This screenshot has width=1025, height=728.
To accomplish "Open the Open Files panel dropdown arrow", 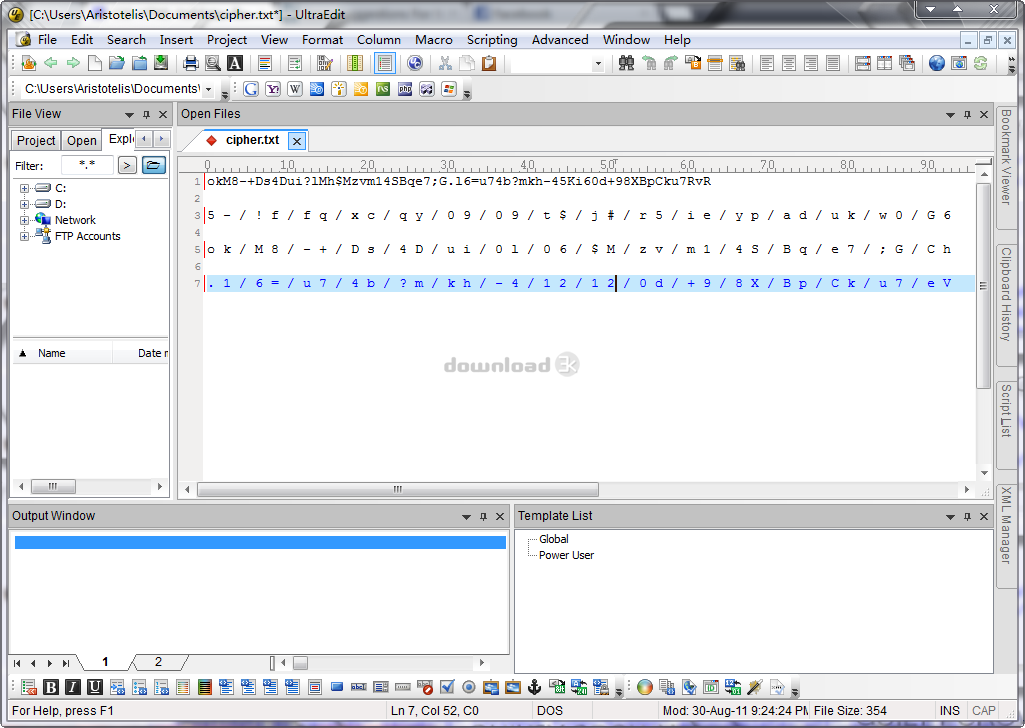I will (950, 114).
